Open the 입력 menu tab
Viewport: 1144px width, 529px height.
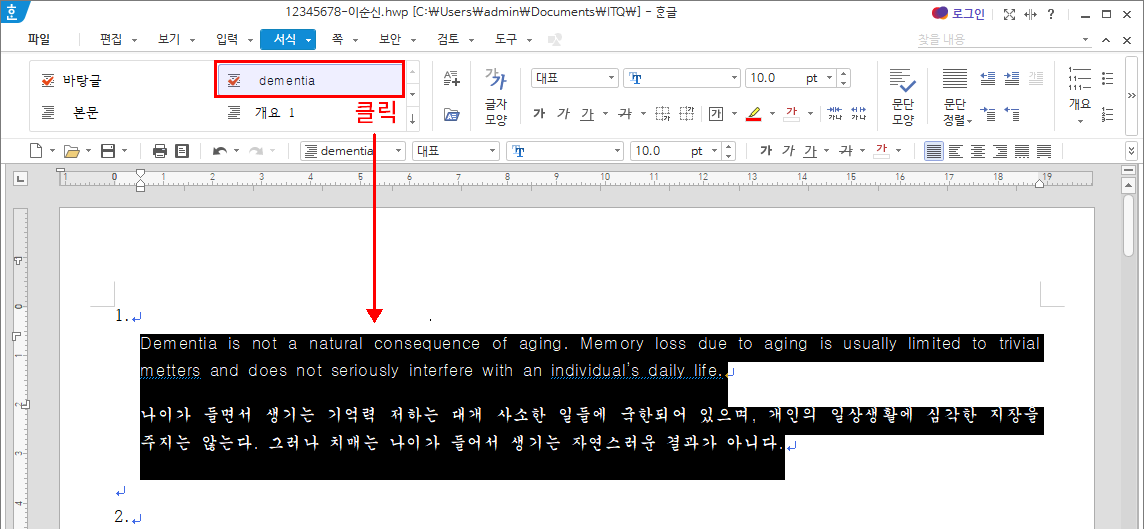[x=228, y=39]
